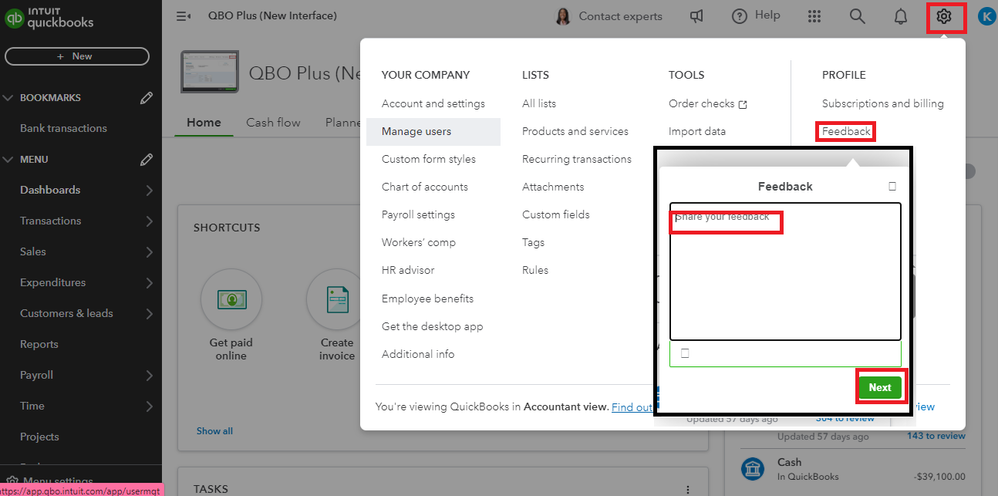Open the apps grid icon
The height and width of the screenshot is (496, 998).
pyautogui.click(x=814, y=17)
